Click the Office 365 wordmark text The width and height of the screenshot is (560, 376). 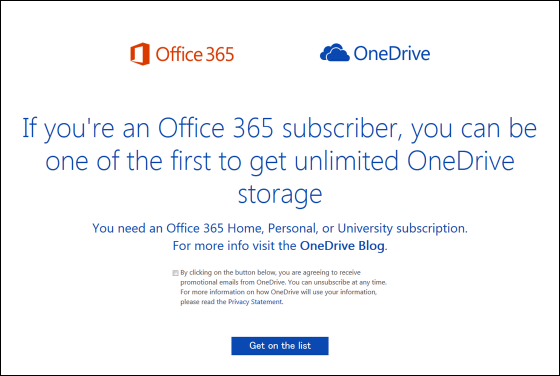coord(195,54)
